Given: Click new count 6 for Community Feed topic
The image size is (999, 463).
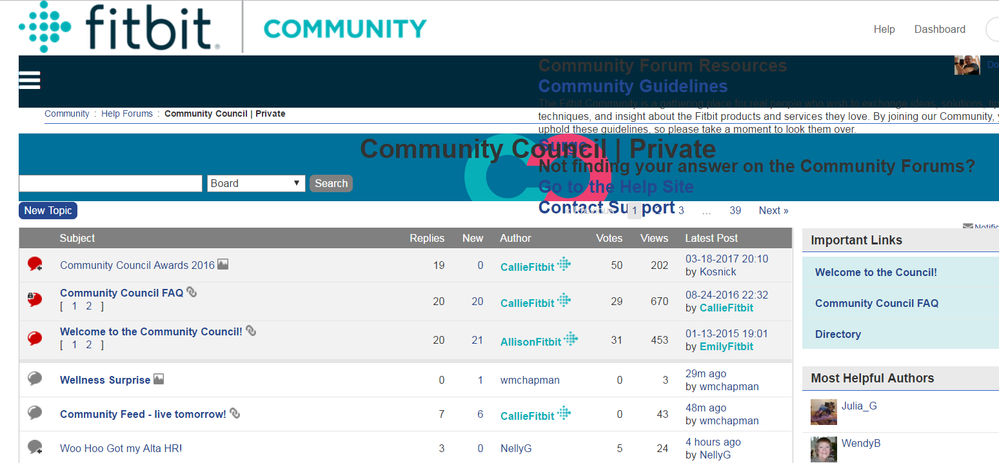Looking at the screenshot, I should 480,414.
